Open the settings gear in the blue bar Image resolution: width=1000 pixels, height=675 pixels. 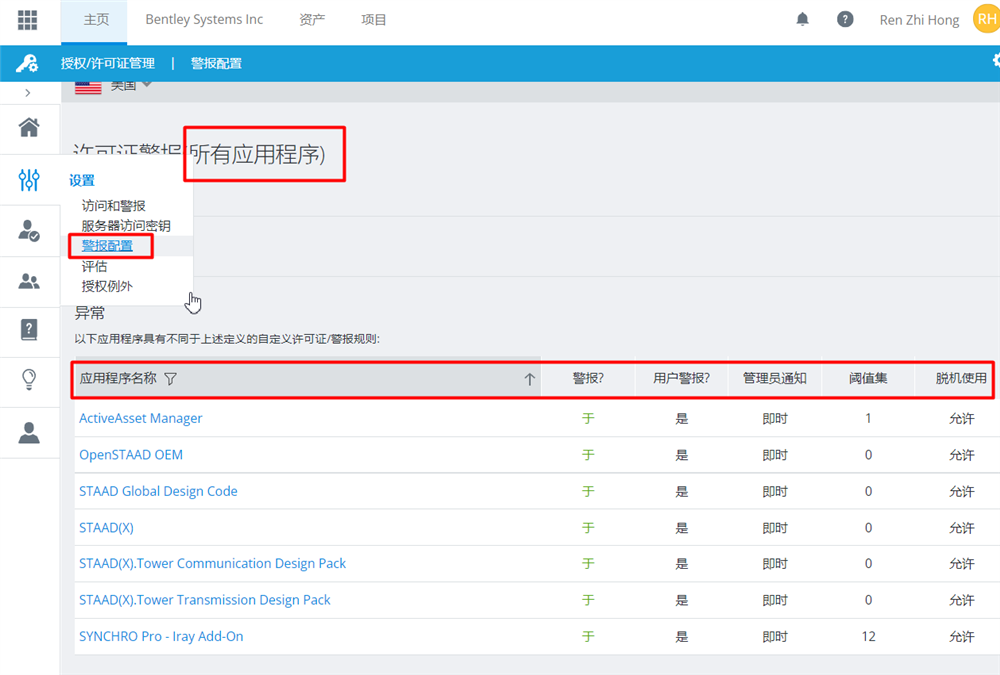pos(996,60)
